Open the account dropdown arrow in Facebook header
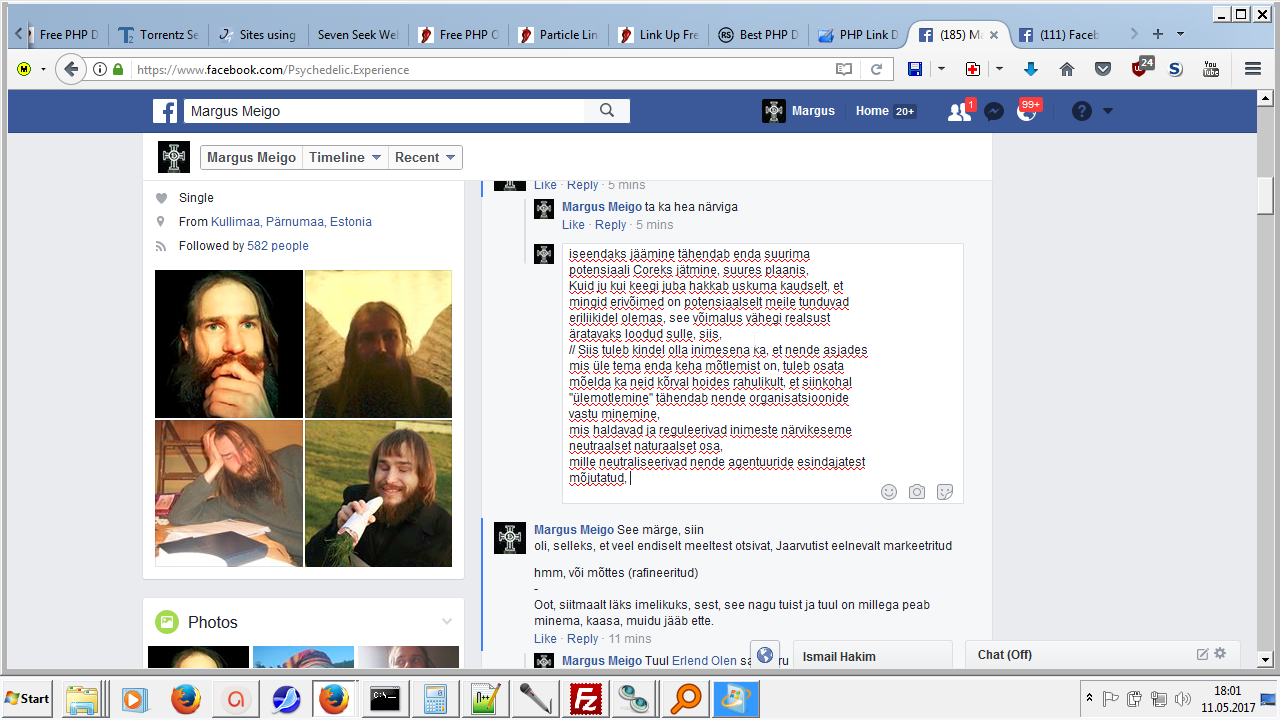This screenshot has width=1280, height=720. (1108, 111)
